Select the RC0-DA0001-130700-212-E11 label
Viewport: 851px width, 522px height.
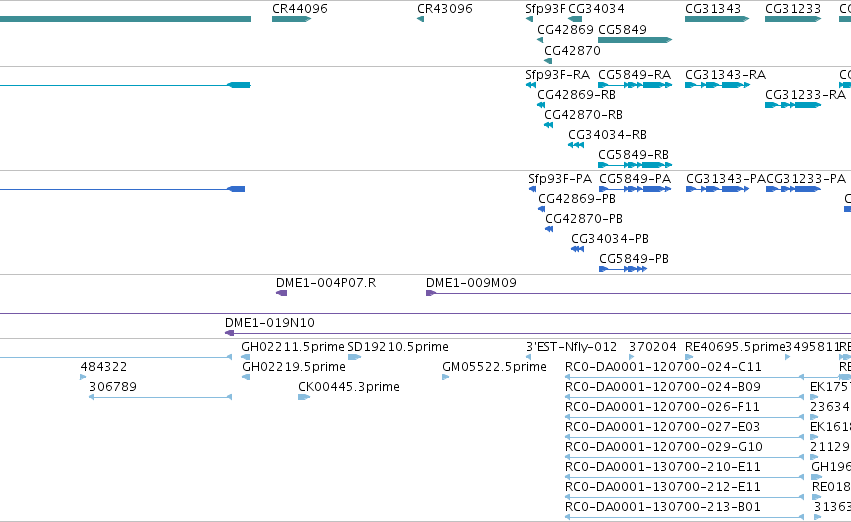click(663, 487)
